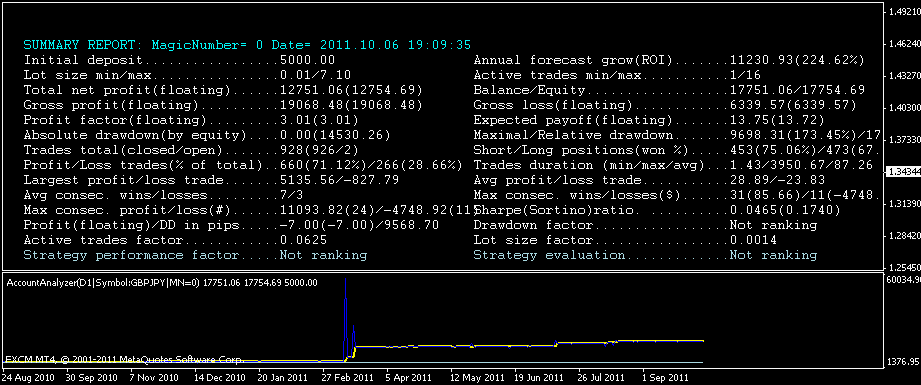Viewport: 921px width, 385px height.
Task: Click the AccountAnalyzer(D1|Symbol:GBPJPY) indicator label
Action: (162, 283)
